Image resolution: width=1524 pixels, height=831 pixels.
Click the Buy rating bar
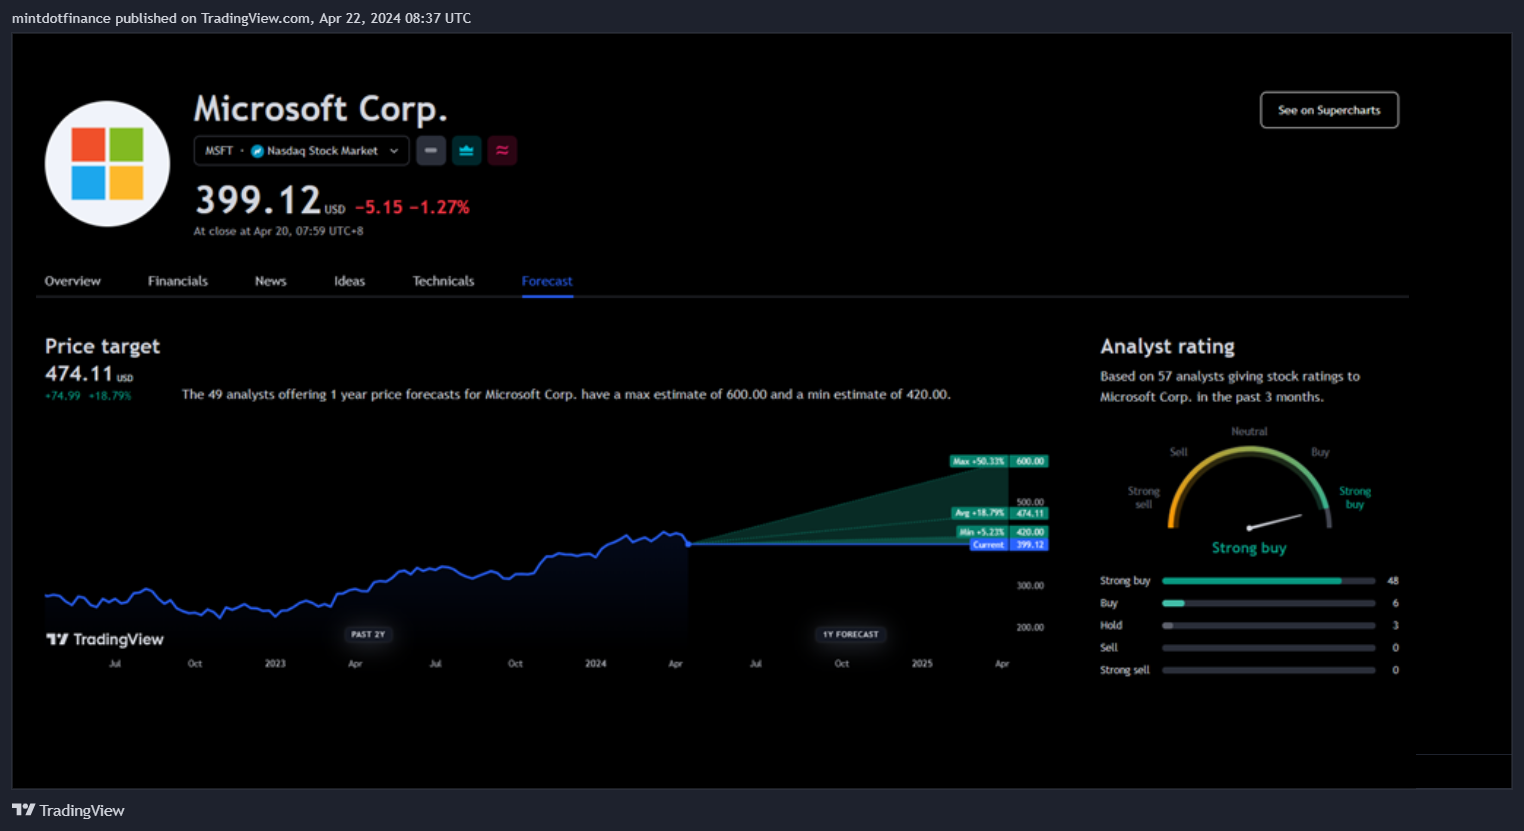point(1268,603)
